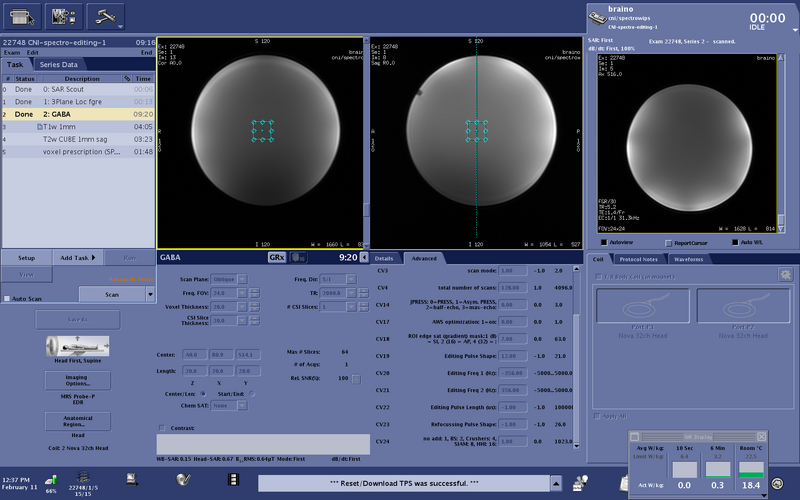
Task: Switch to the Series Data tab
Action: 59,65
